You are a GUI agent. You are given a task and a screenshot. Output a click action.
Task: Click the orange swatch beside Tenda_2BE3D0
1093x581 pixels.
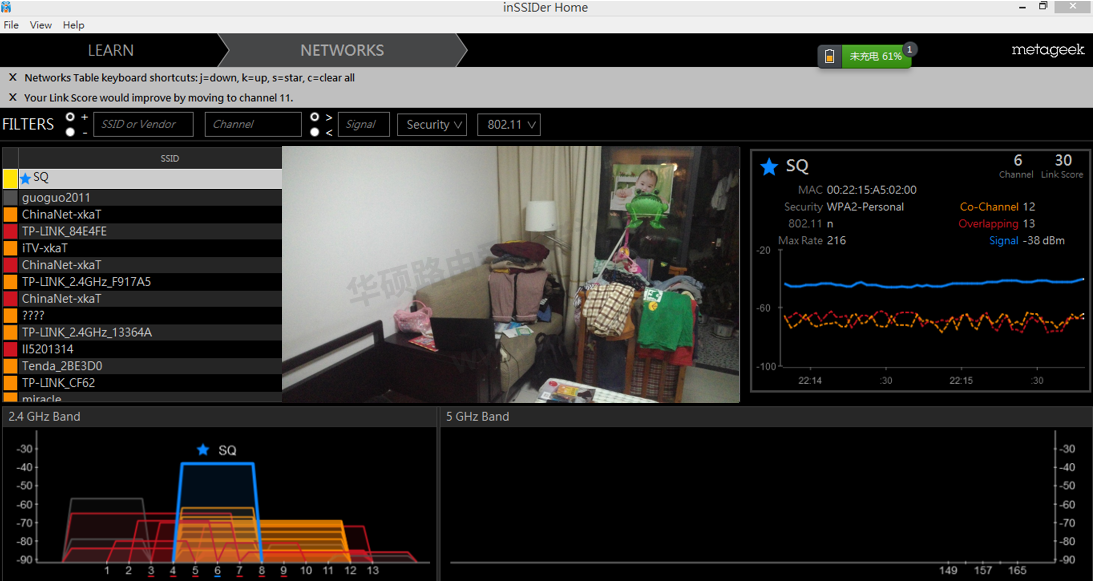tap(10, 365)
